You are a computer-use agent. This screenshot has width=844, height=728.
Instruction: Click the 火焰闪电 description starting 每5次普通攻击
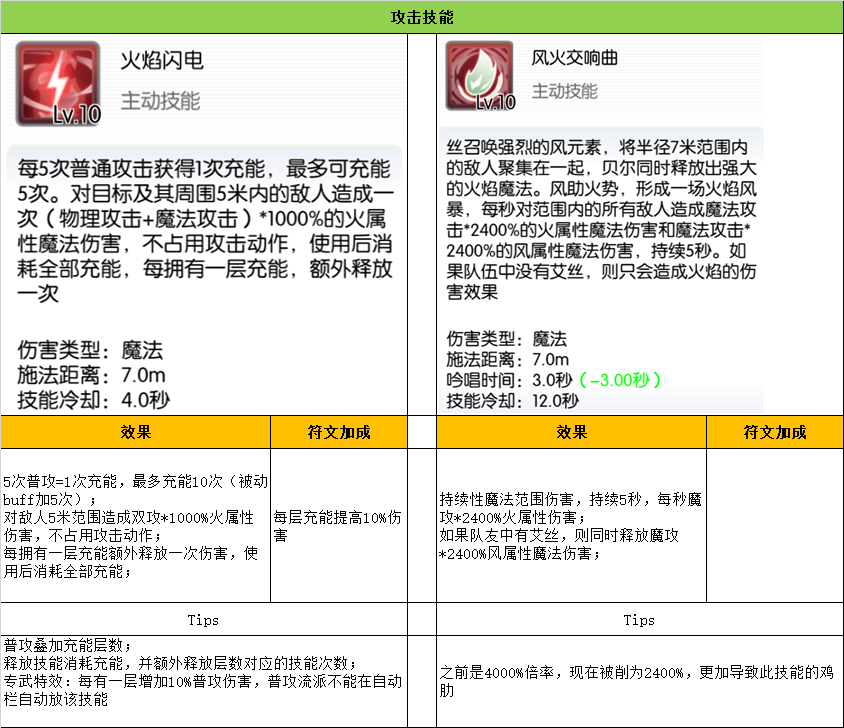pyautogui.click(x=205, y=230)
